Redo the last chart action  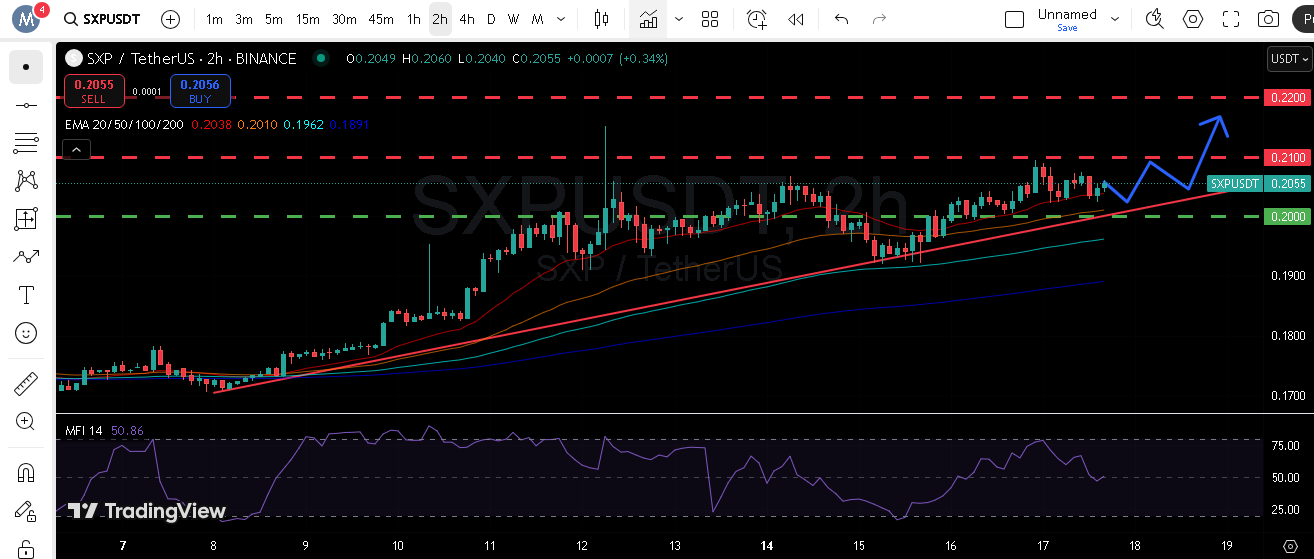point(880,19)
